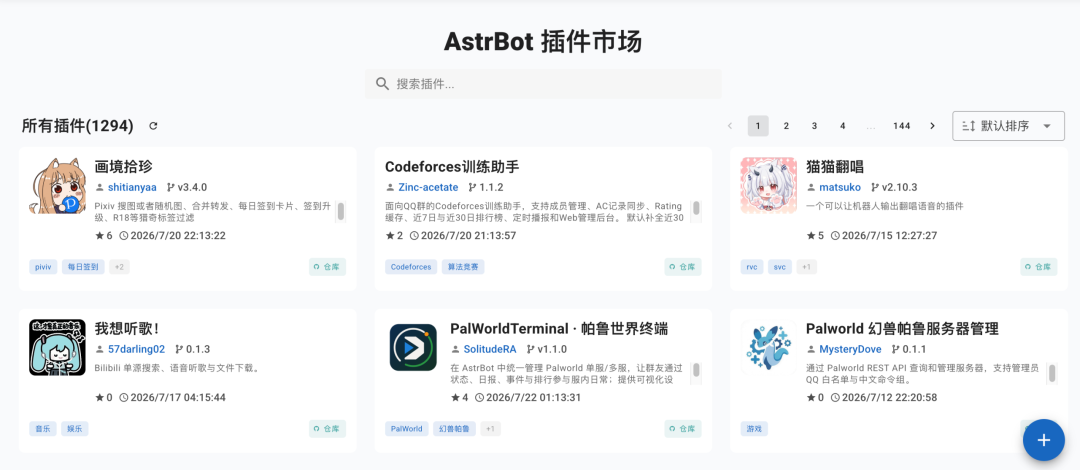Open 仓库 repository for 画境拾珍
The image size is (1080, 470).
(327, 267)
